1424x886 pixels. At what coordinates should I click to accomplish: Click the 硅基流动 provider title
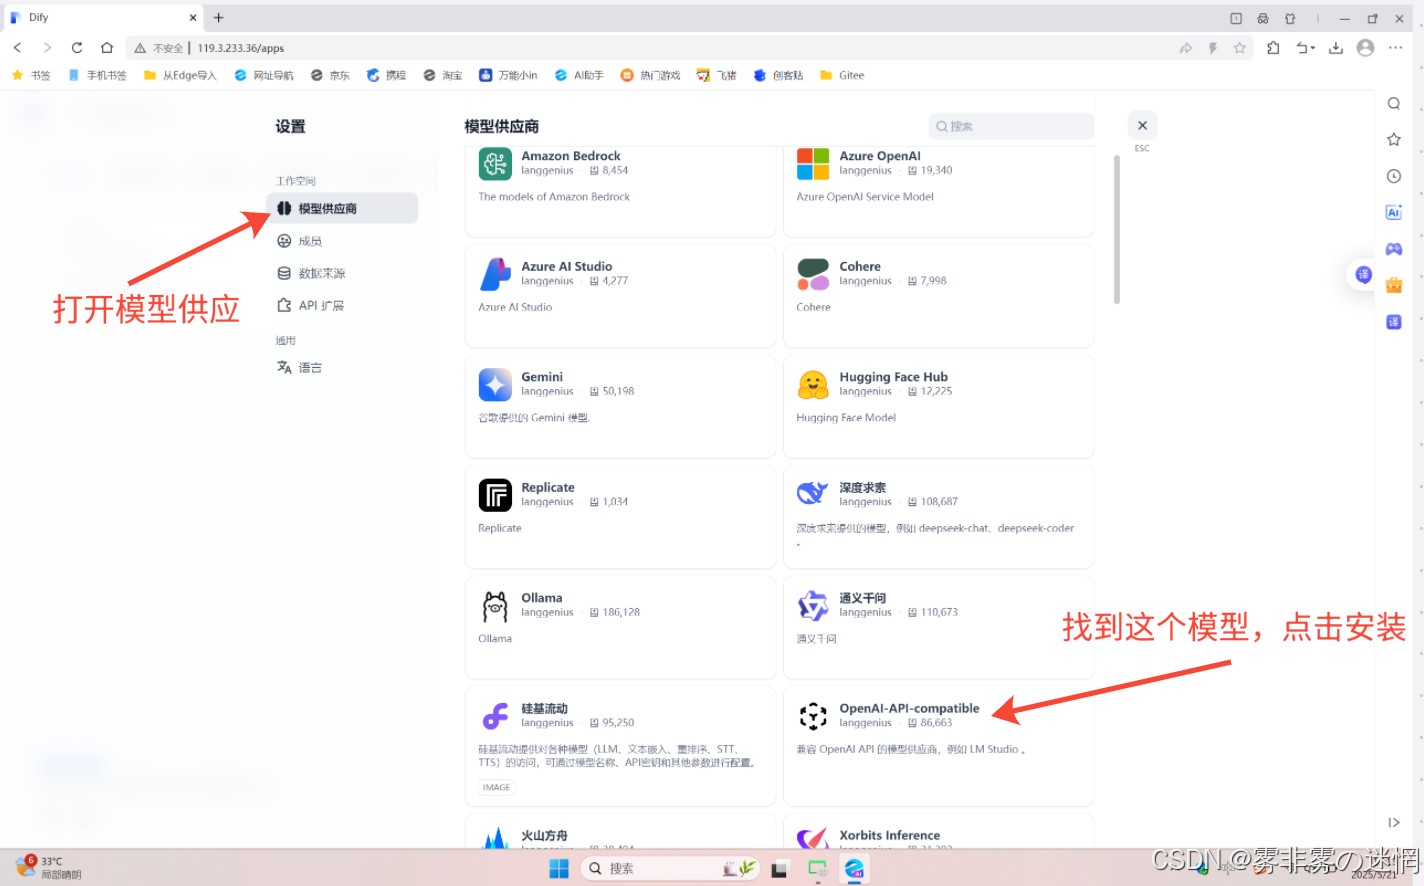pyautogui.click(x=544, y=708)
